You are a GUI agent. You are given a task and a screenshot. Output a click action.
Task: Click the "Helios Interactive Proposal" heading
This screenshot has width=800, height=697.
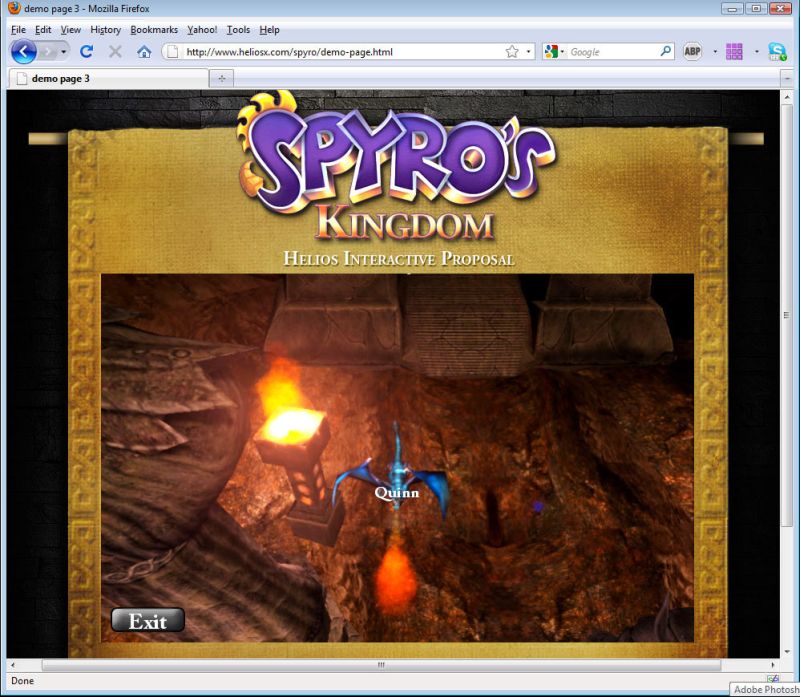coord(399,258)
